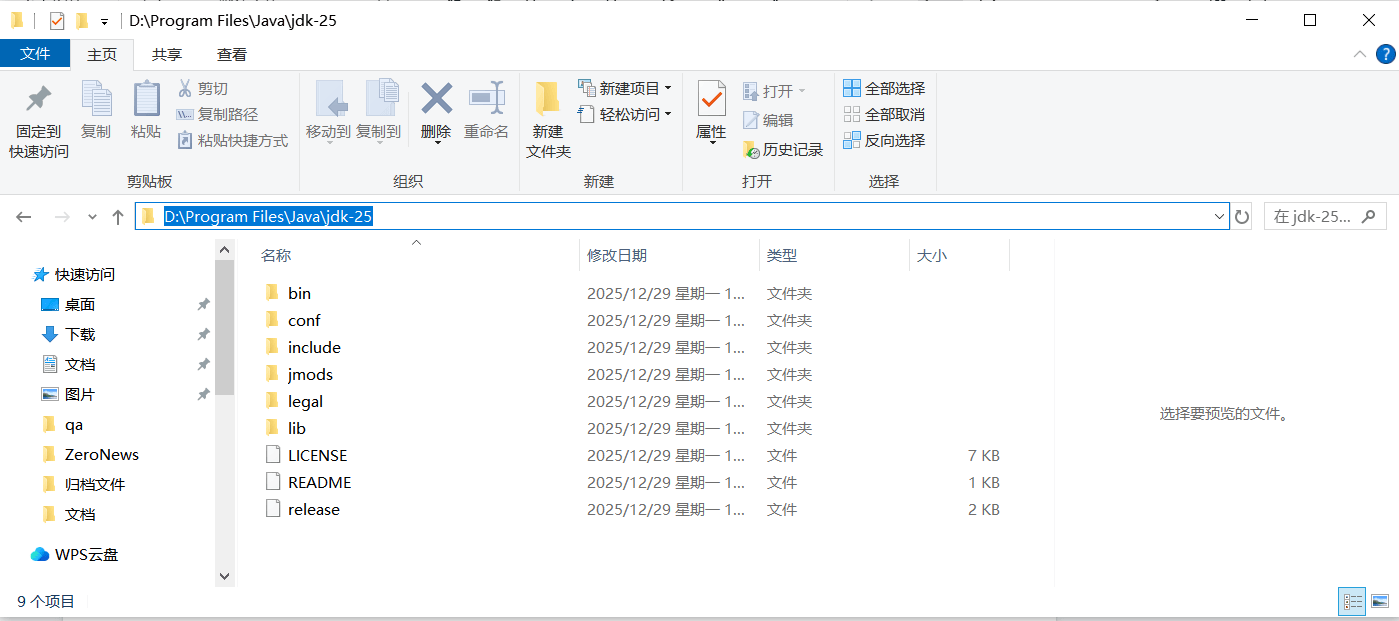Select the conf folder
The height and width of the screenshot is (621, 1399).
(304, 320)
